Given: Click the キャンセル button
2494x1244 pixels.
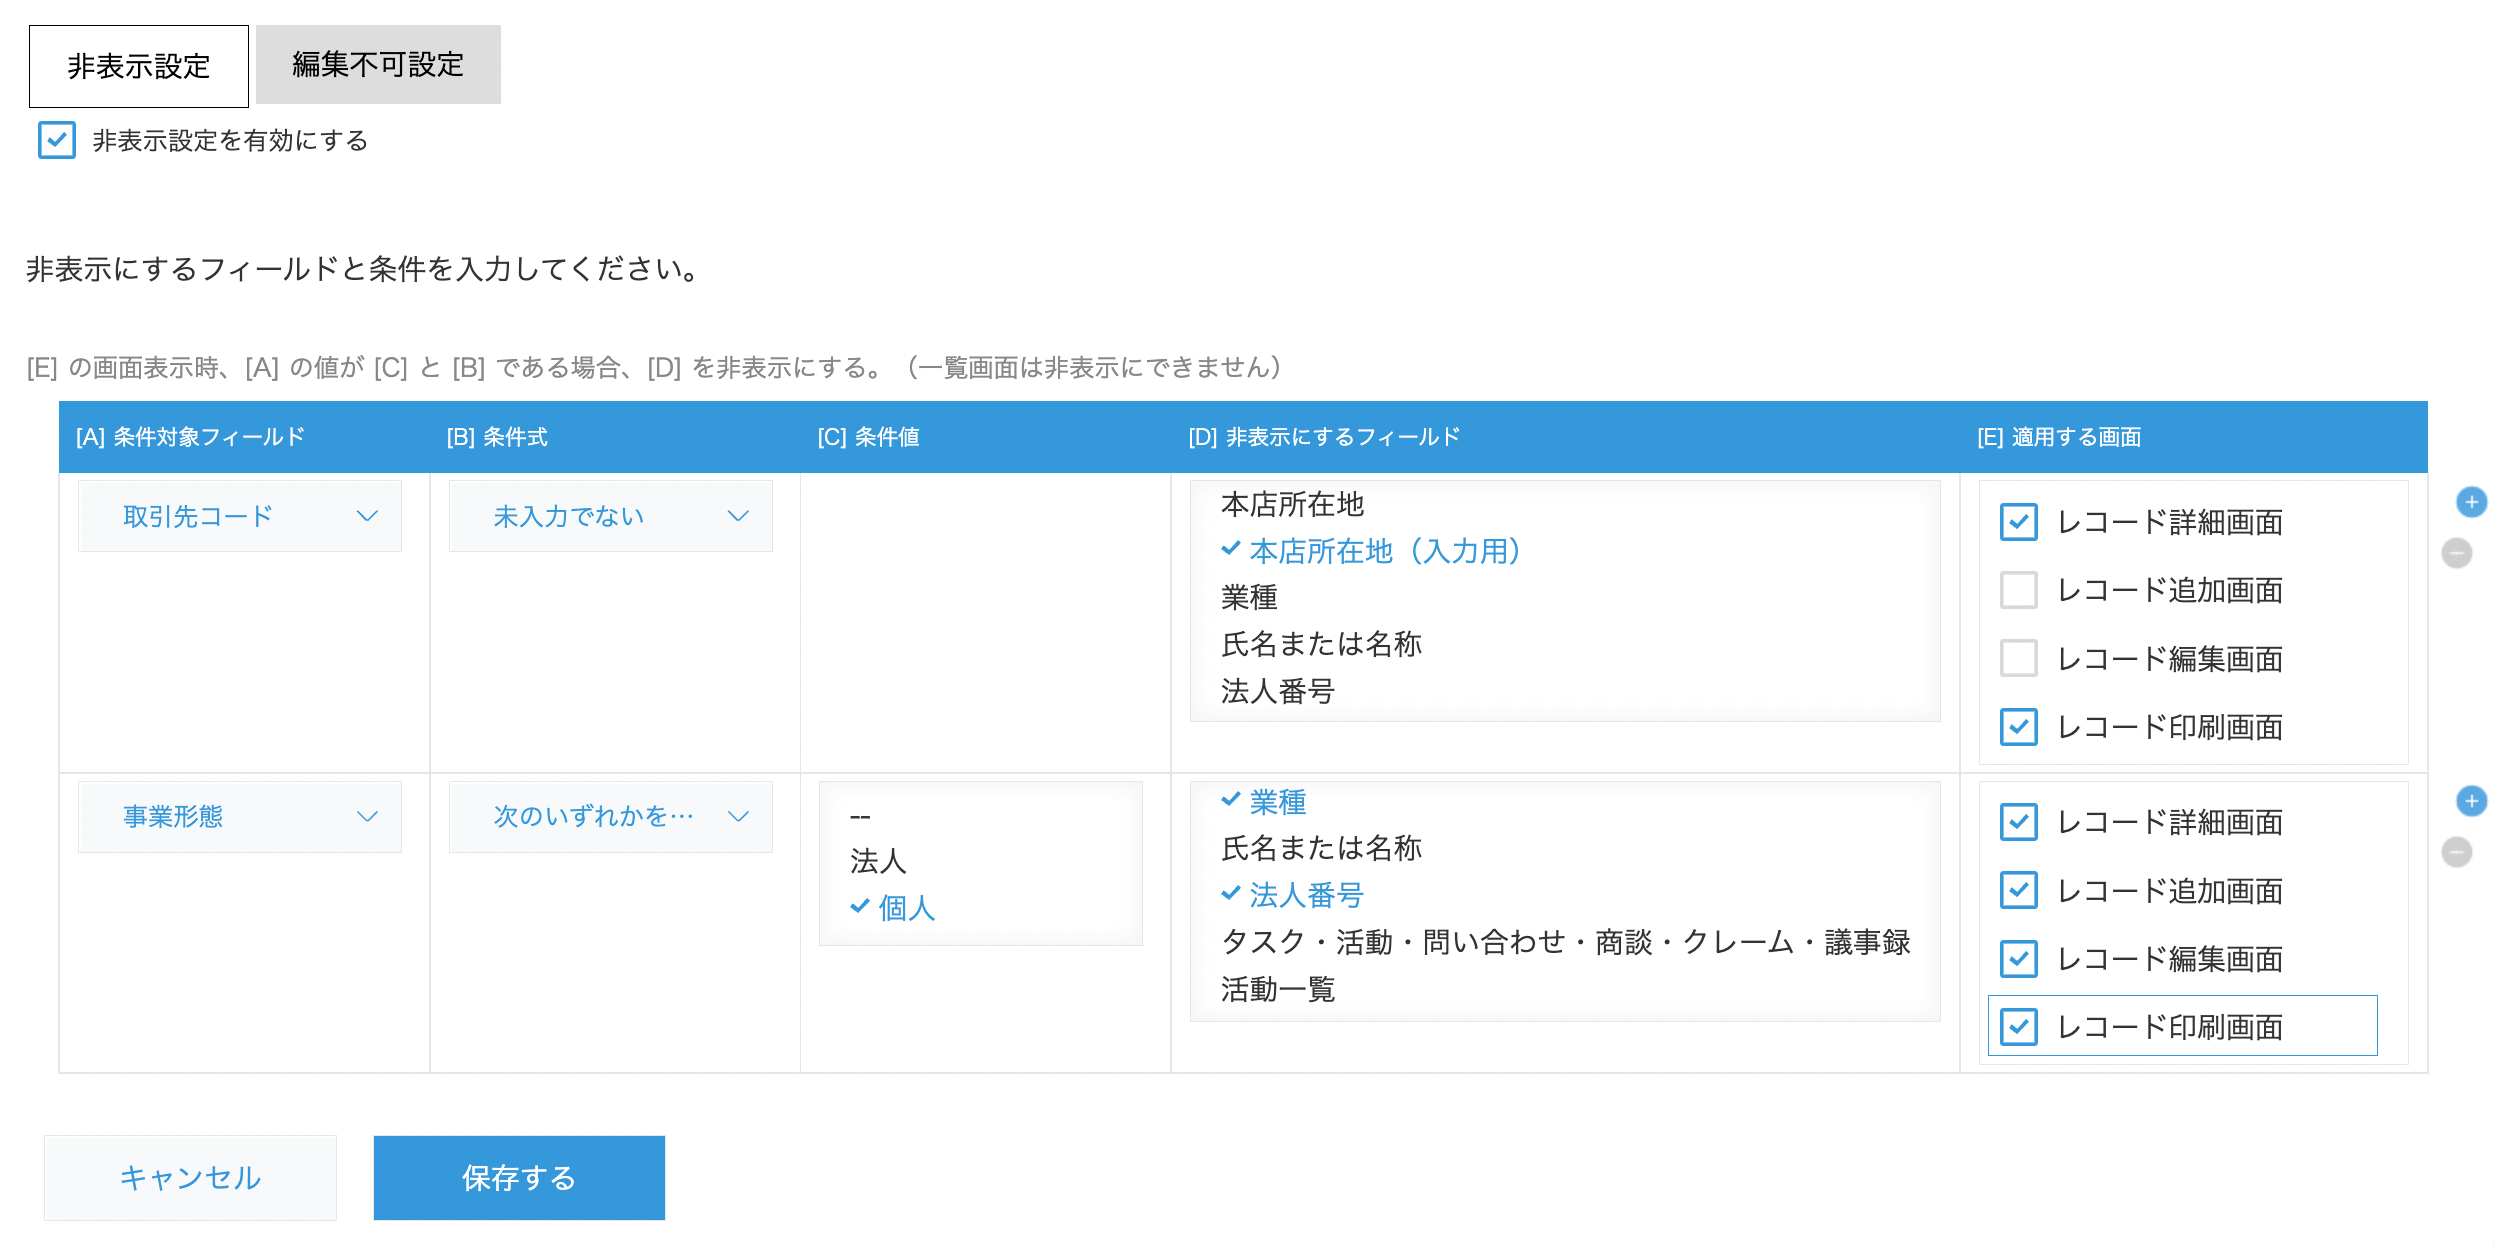Looking at the screenshot, I should tap(190, 1177).
